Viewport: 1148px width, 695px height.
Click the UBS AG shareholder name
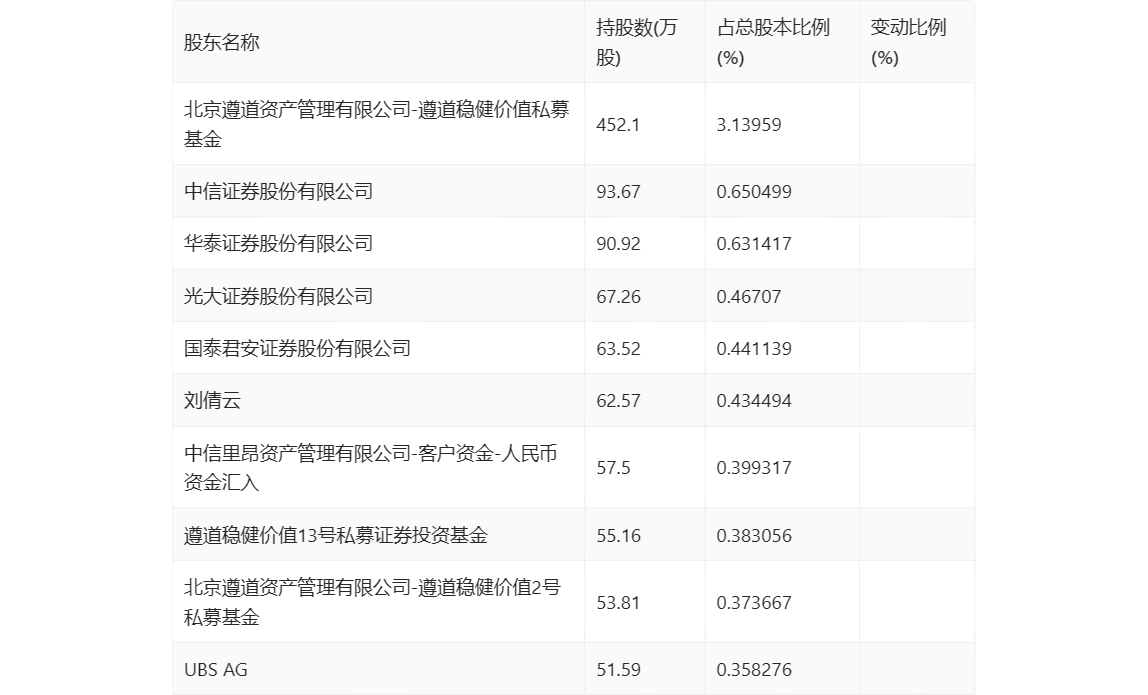[x=216, y=669]
